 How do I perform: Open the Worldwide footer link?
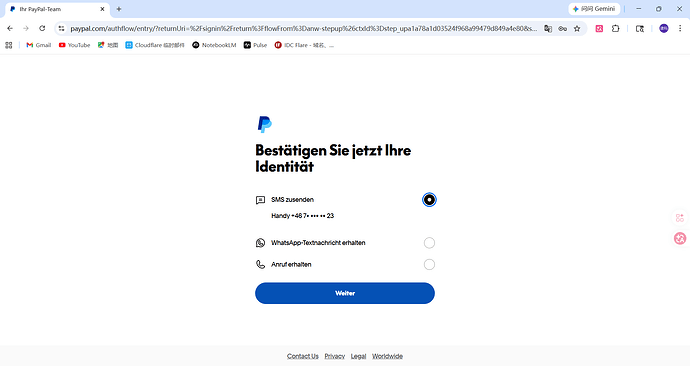click(x=388, y=356)
